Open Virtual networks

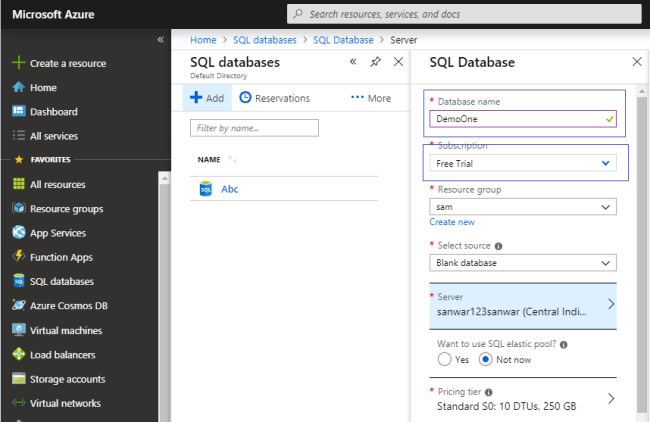coord(65,403)
